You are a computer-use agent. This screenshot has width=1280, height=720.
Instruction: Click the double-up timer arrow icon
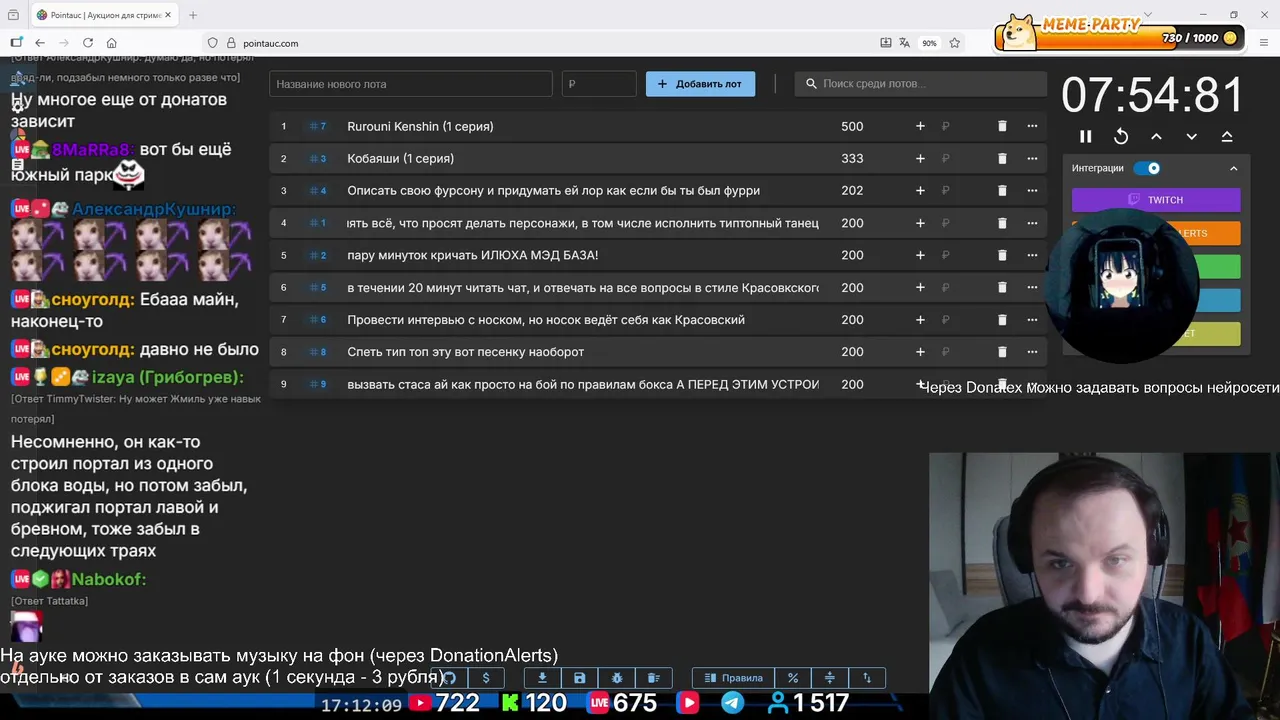tap(1227, 137)
